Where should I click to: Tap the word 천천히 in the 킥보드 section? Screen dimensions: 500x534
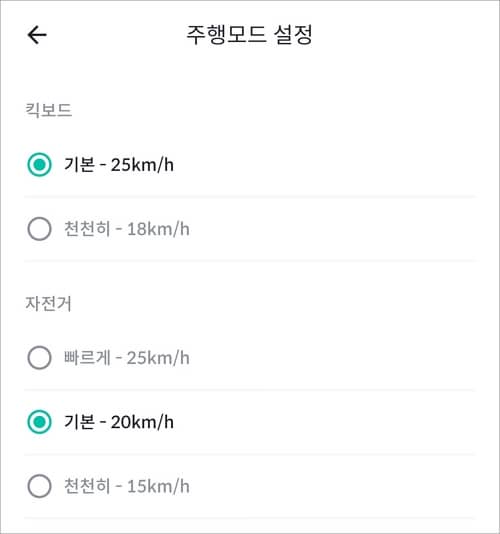87,229
